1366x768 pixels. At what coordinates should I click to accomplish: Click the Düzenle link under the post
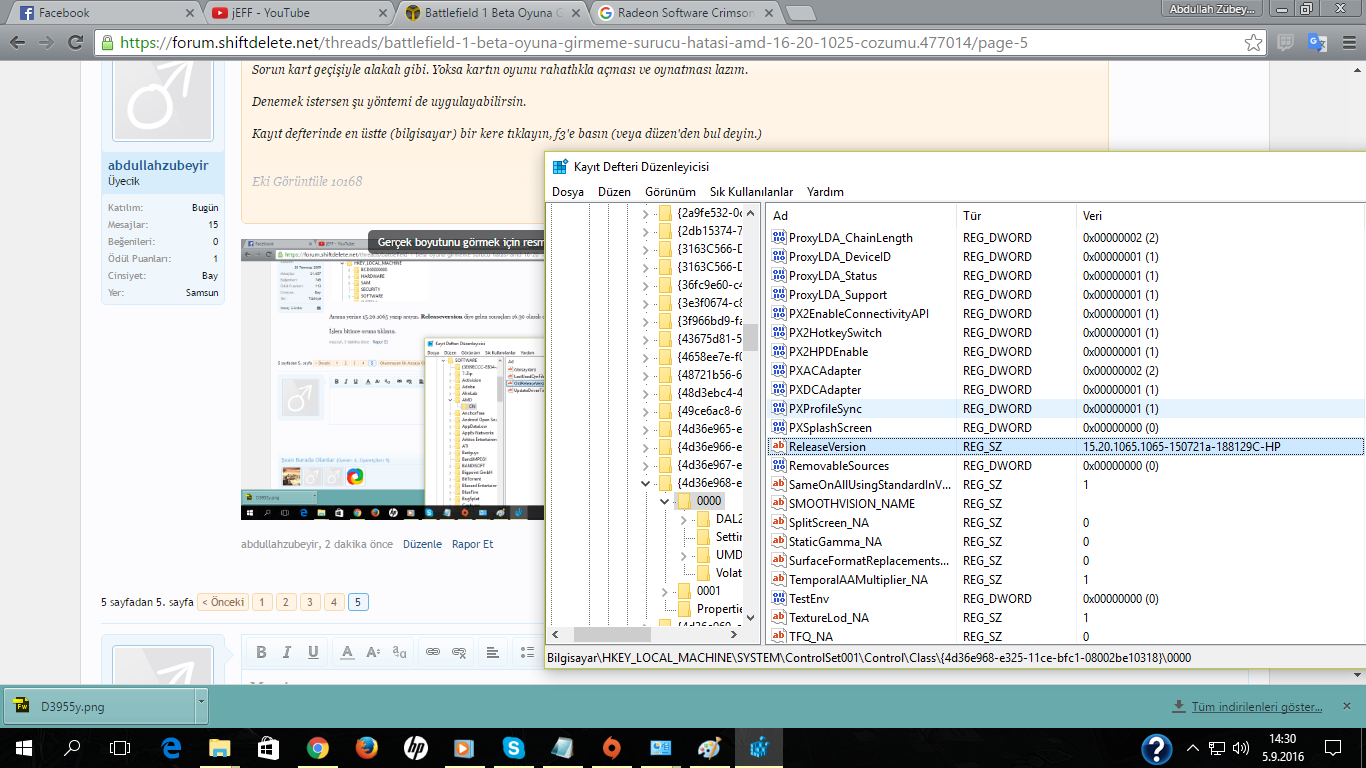[x=422, y=544]
